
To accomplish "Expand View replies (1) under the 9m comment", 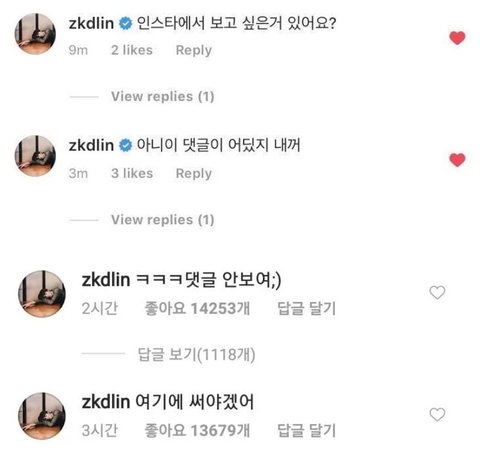I will [163, 96].
